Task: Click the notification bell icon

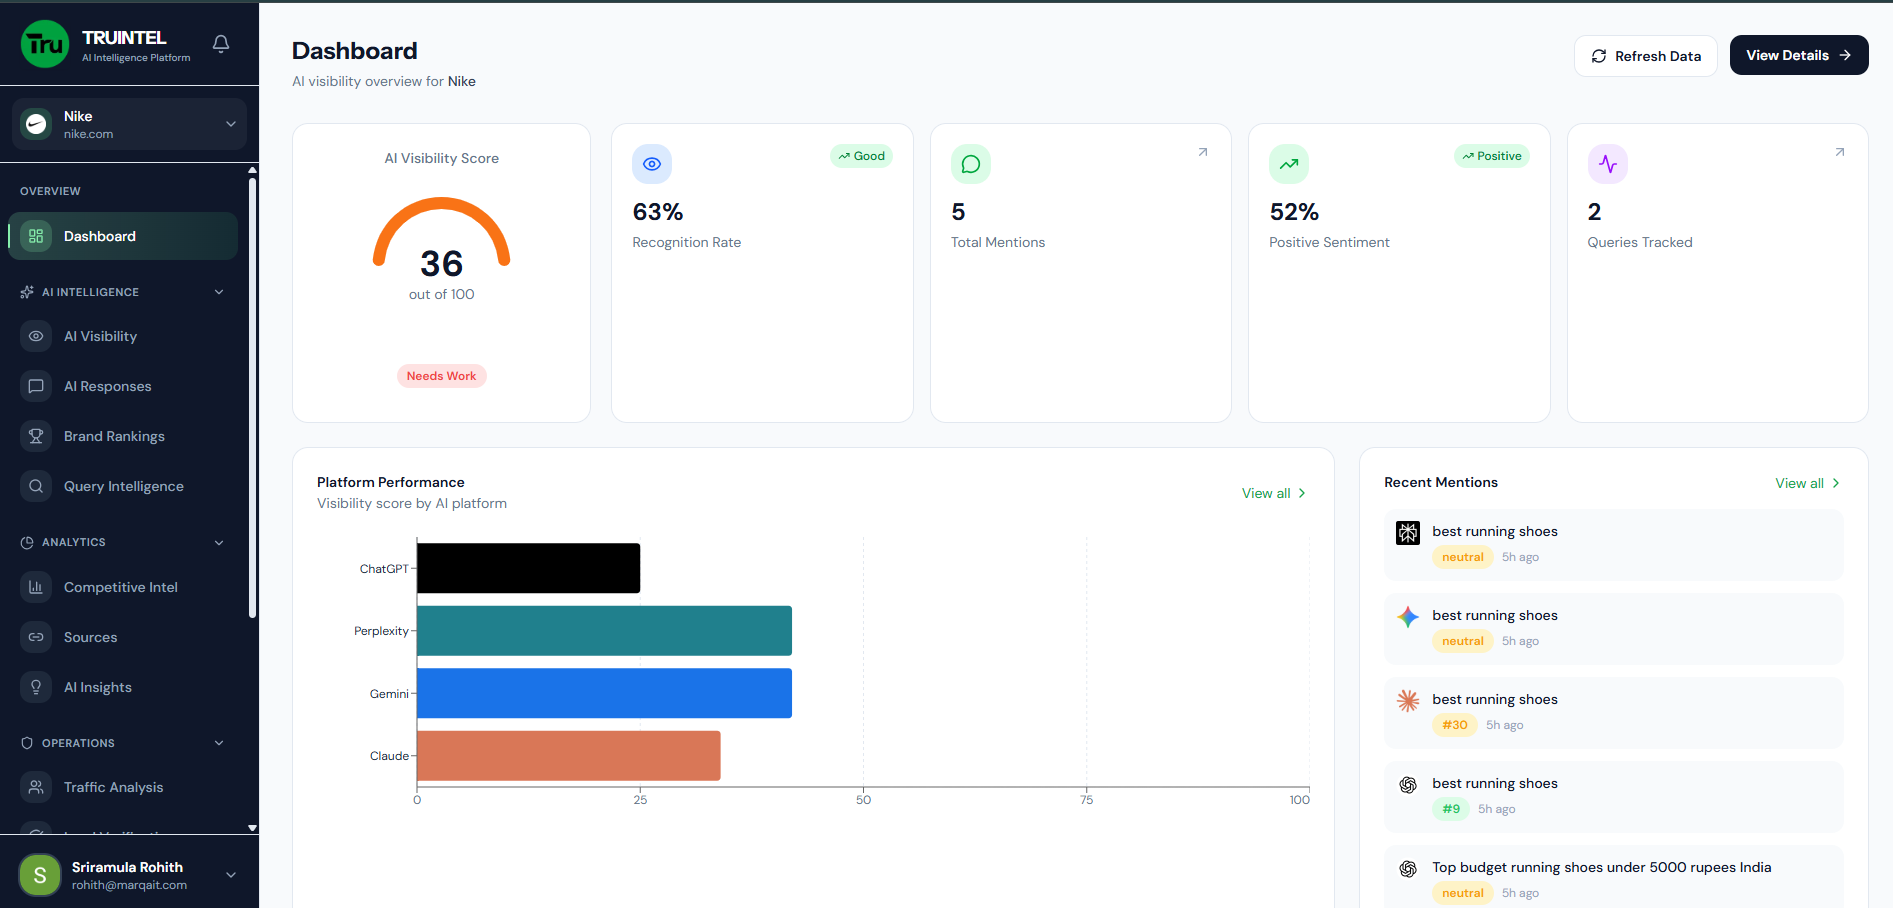Action: point(221,44)
